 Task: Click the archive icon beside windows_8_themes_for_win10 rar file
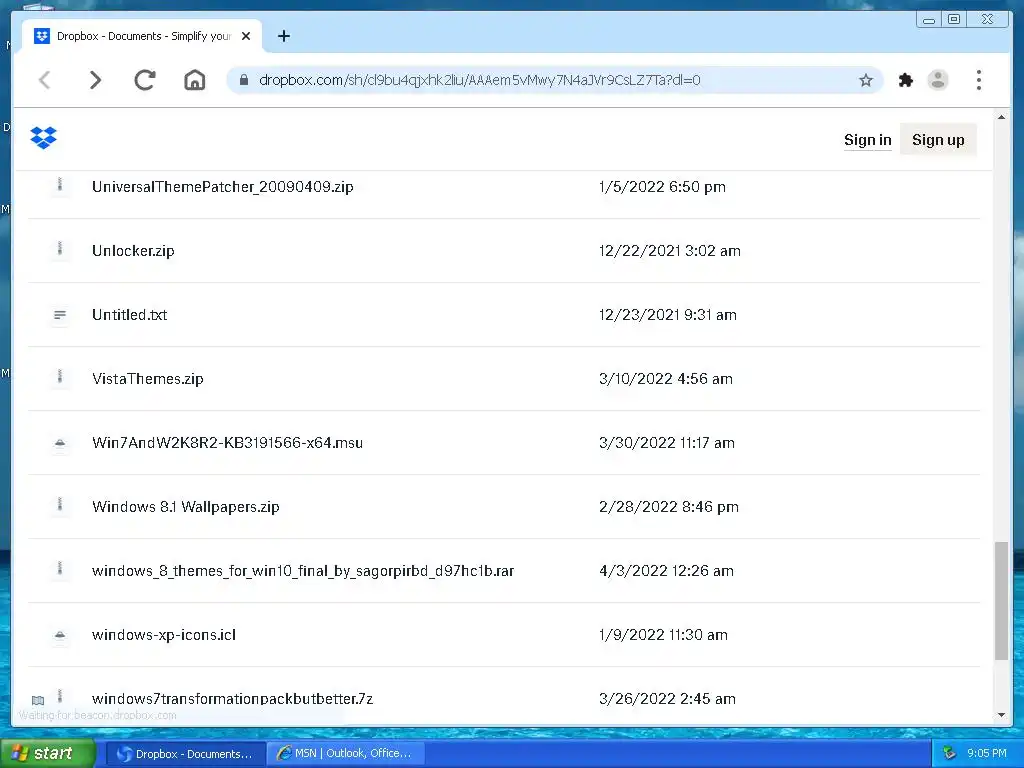coord(60,569)
